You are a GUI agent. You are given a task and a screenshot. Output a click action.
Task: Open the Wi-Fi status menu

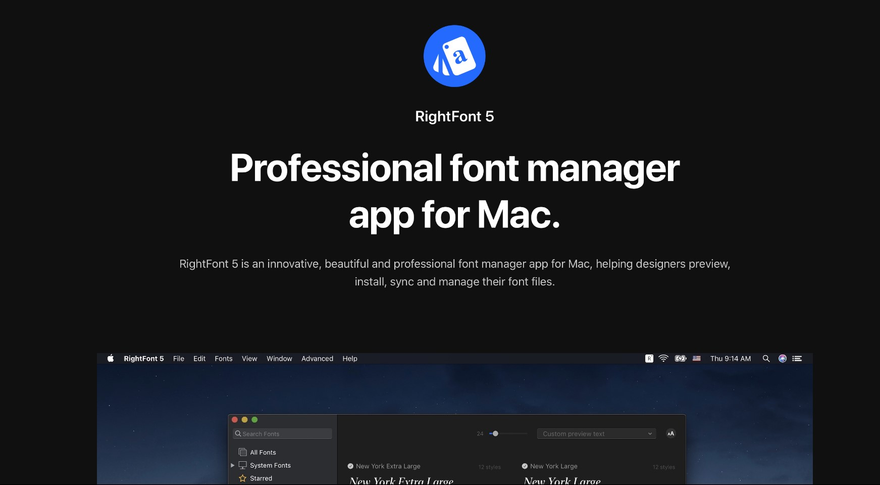[663, 358]
